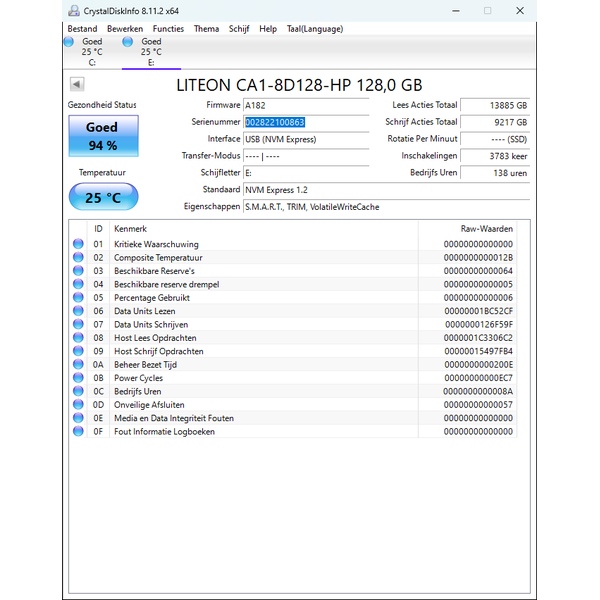Click status orb for Data Units Lezen

[78, 311]
